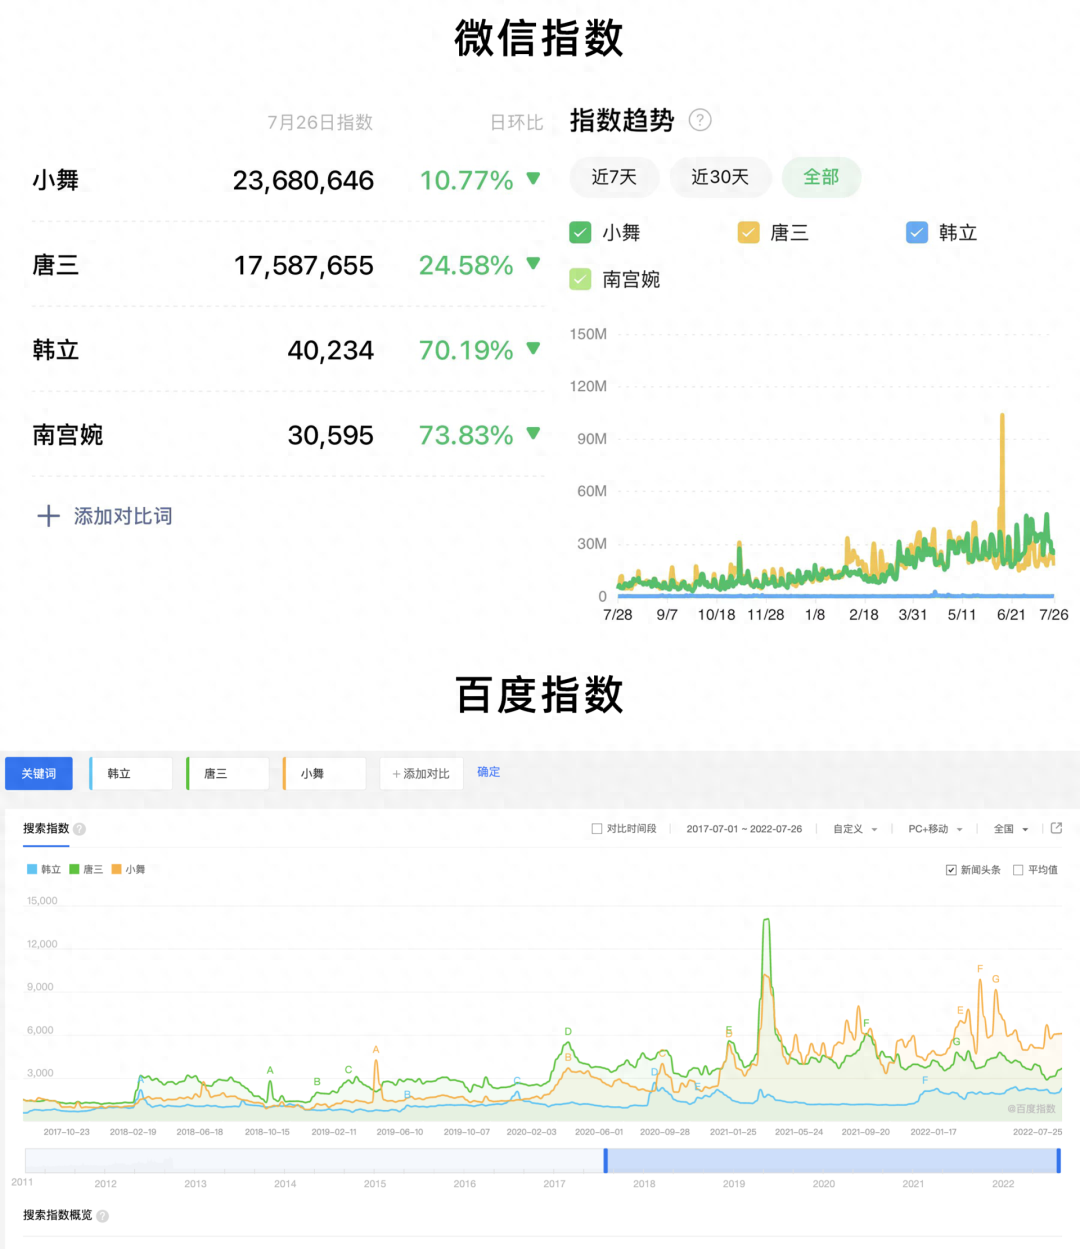Open the 全国 region dropdown
The width and height of the screenshot is (1080, 1249).
1011,829
